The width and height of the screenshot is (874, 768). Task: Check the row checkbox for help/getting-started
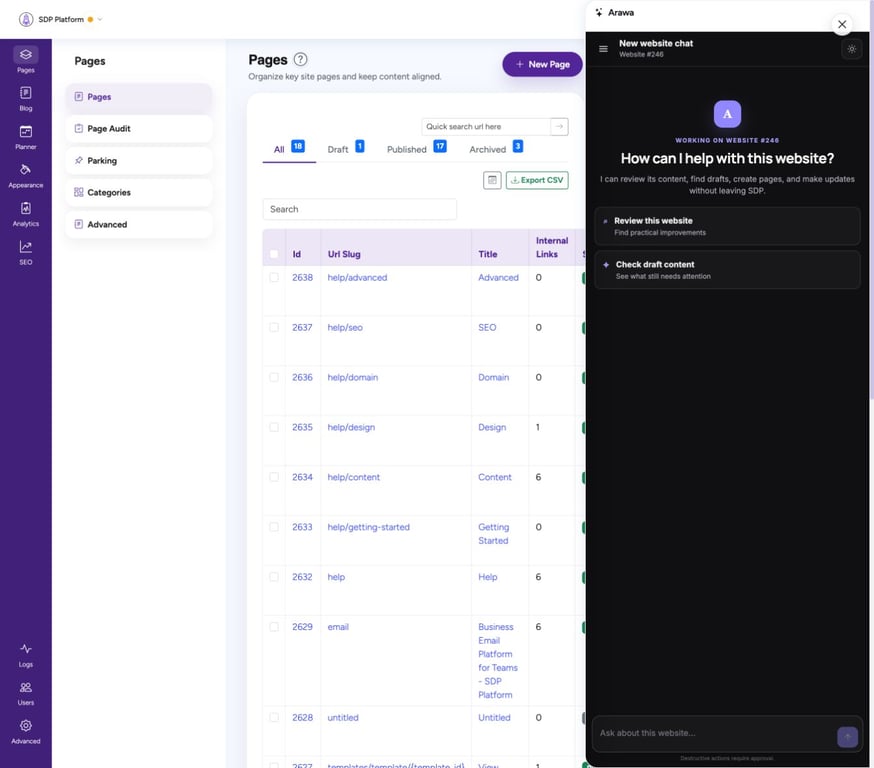274,527
